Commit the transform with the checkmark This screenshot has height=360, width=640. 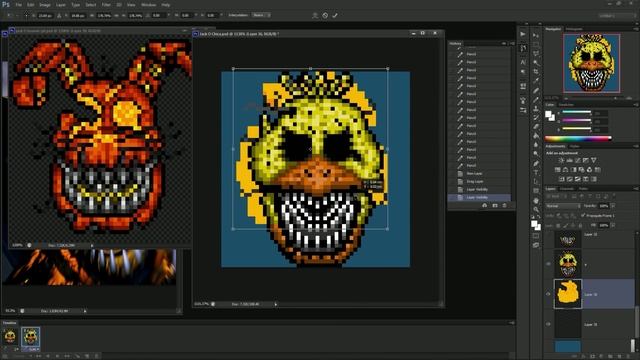click(335, 16)
